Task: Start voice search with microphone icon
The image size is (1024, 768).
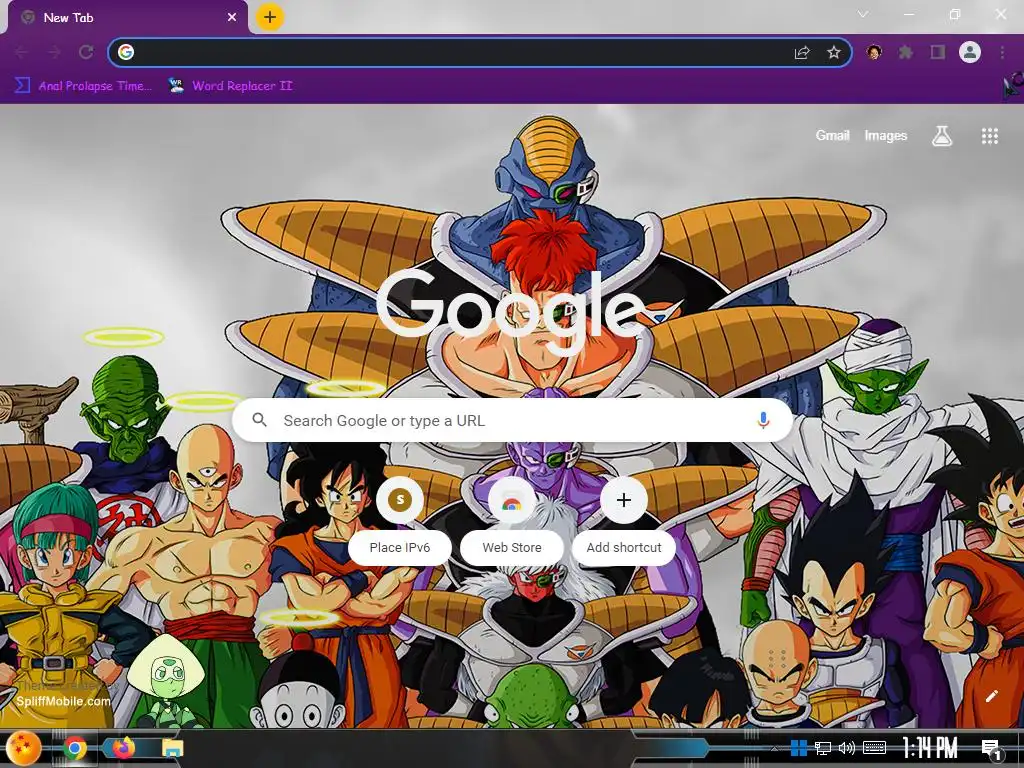Action: (x=763, y=421)
